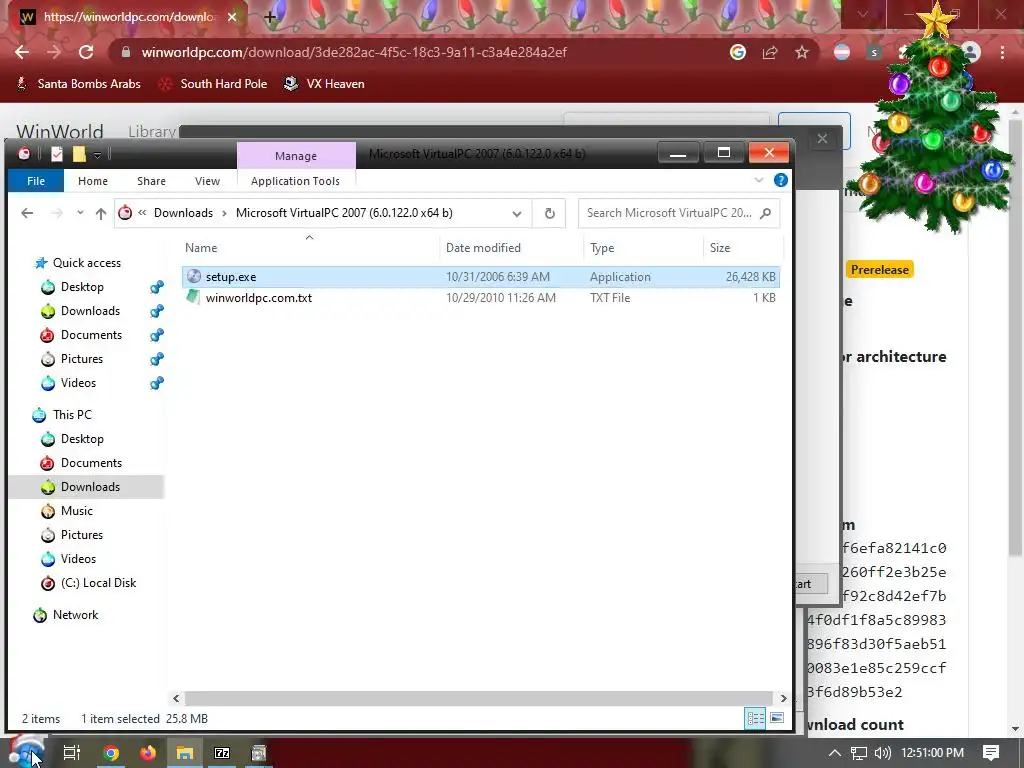Image resolution: width=1024 pixels, height=768 pixels.
Task: Click the Manage contextual tab
Action: pyautogui.click(x=296, y=155)
